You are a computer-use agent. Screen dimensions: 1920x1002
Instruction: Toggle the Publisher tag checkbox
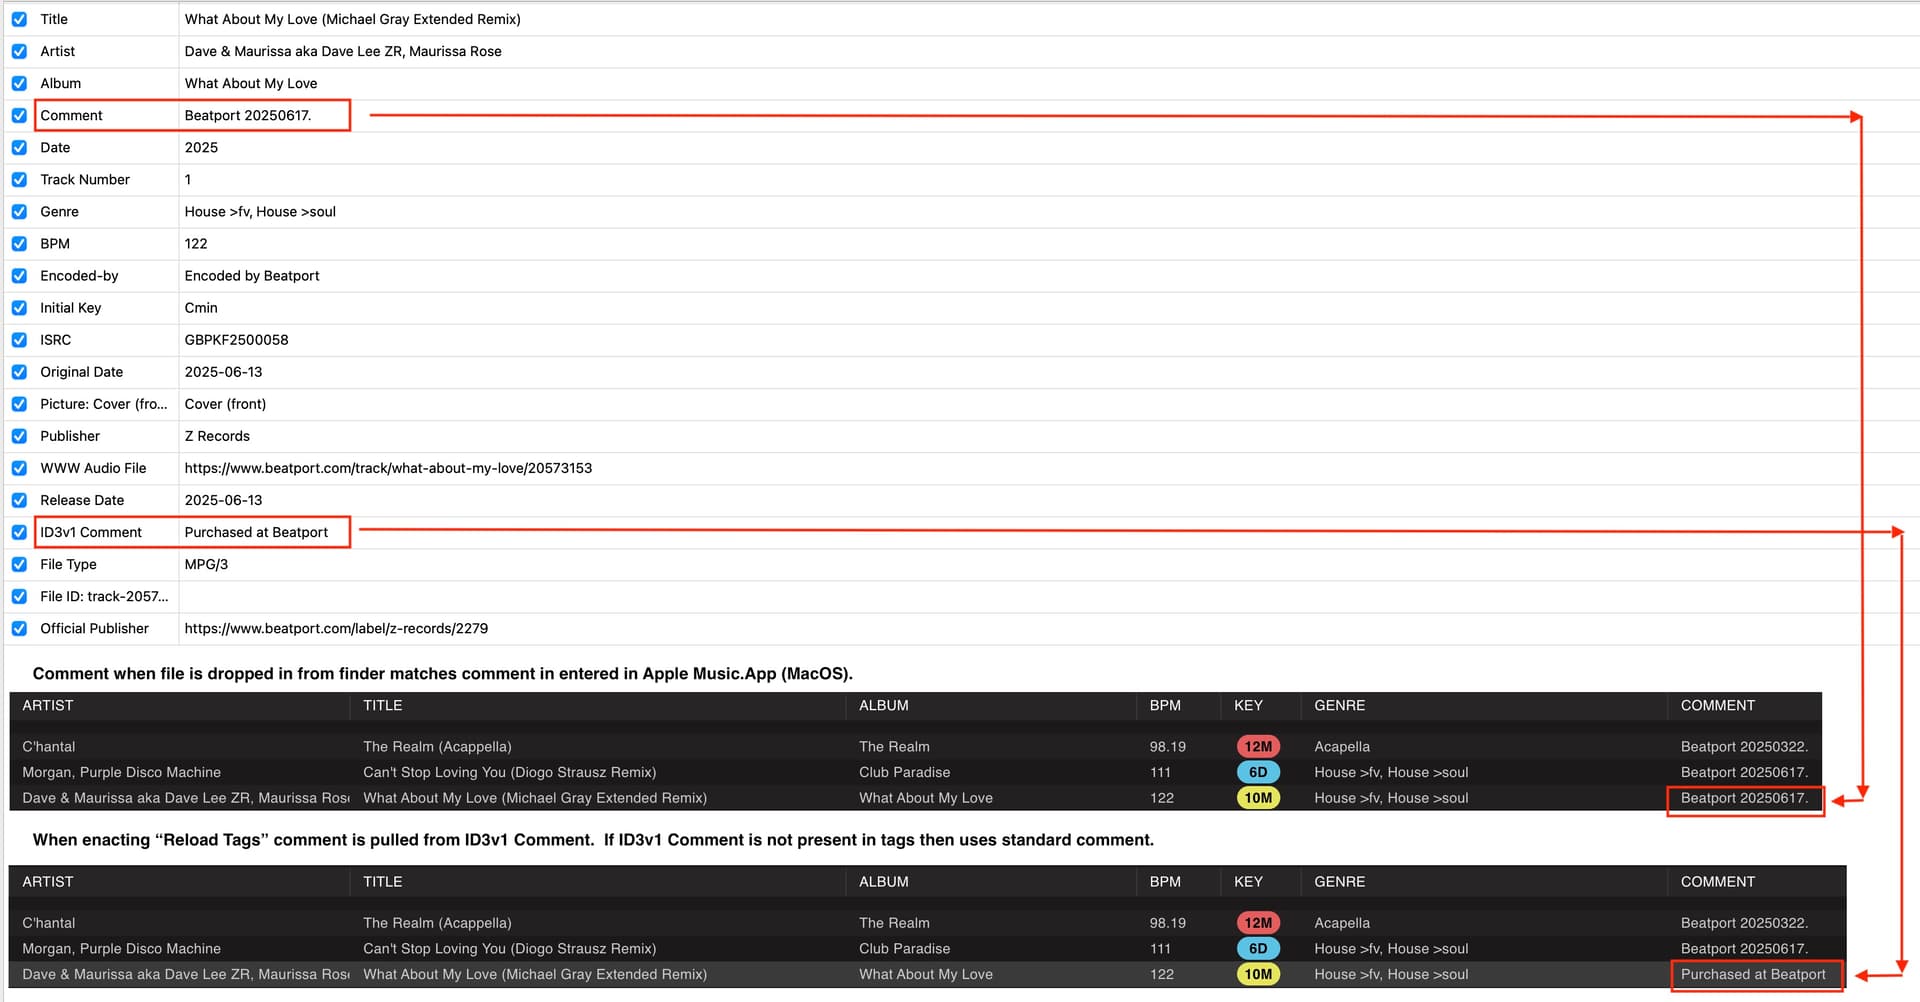[x=19, y=436]
